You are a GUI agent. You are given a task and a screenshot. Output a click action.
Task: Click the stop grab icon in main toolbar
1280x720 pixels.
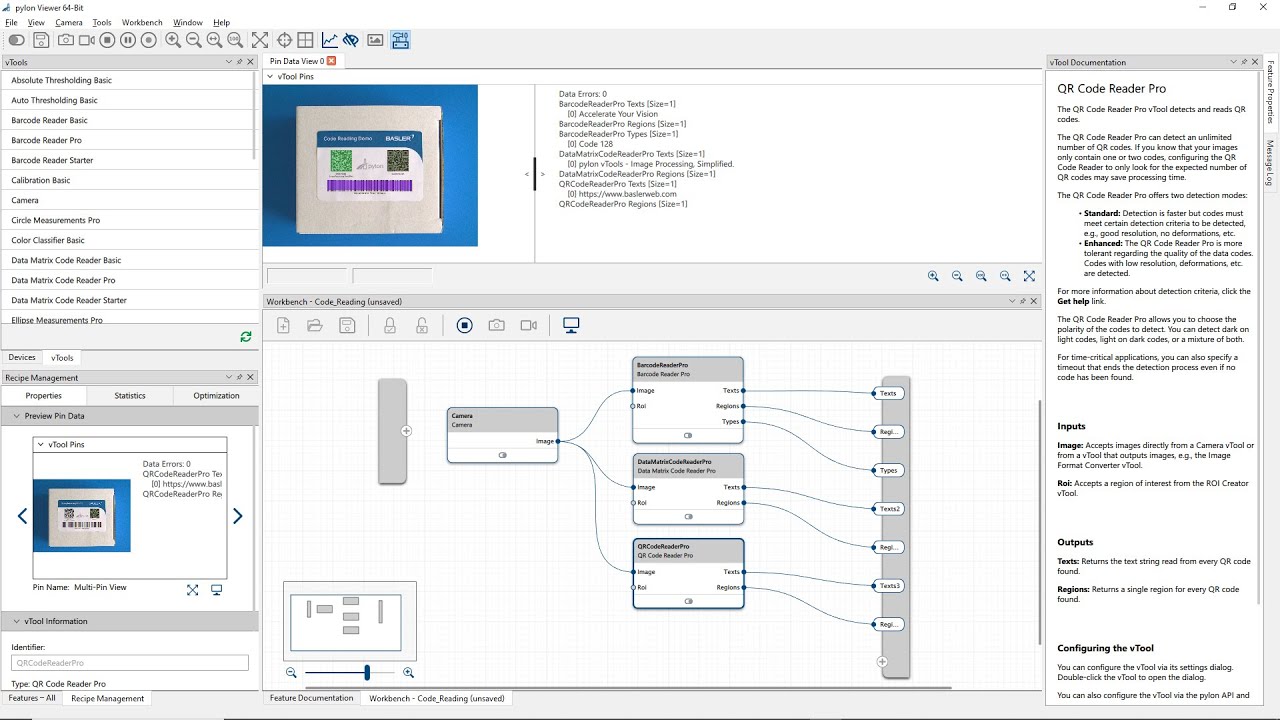pos(108,40)
